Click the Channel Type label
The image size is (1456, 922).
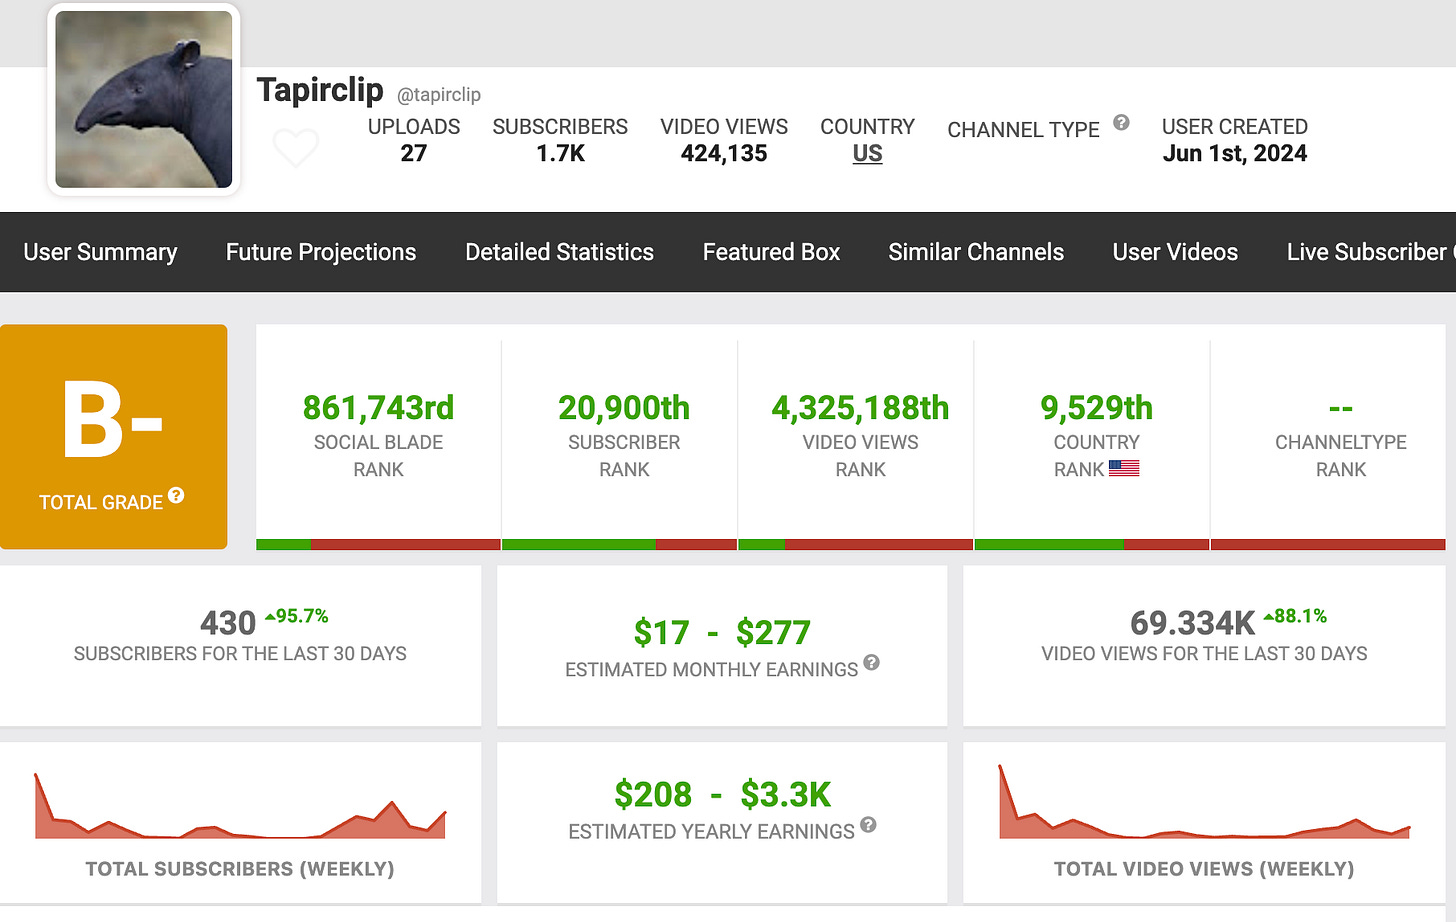click(x=1023, y=130)
